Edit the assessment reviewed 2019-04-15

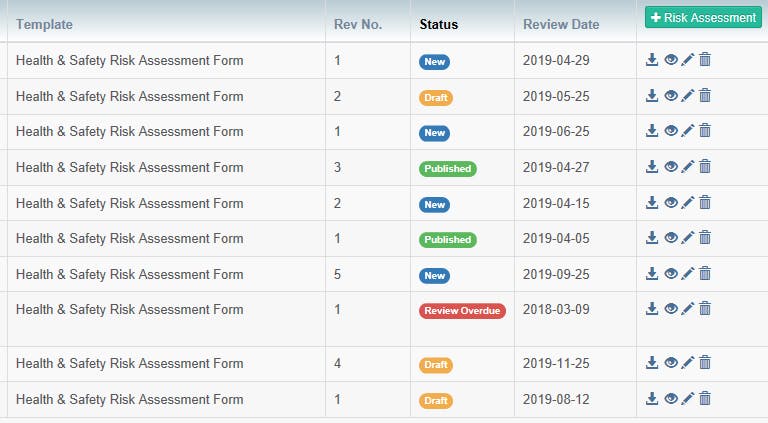(x=688, y=202)
